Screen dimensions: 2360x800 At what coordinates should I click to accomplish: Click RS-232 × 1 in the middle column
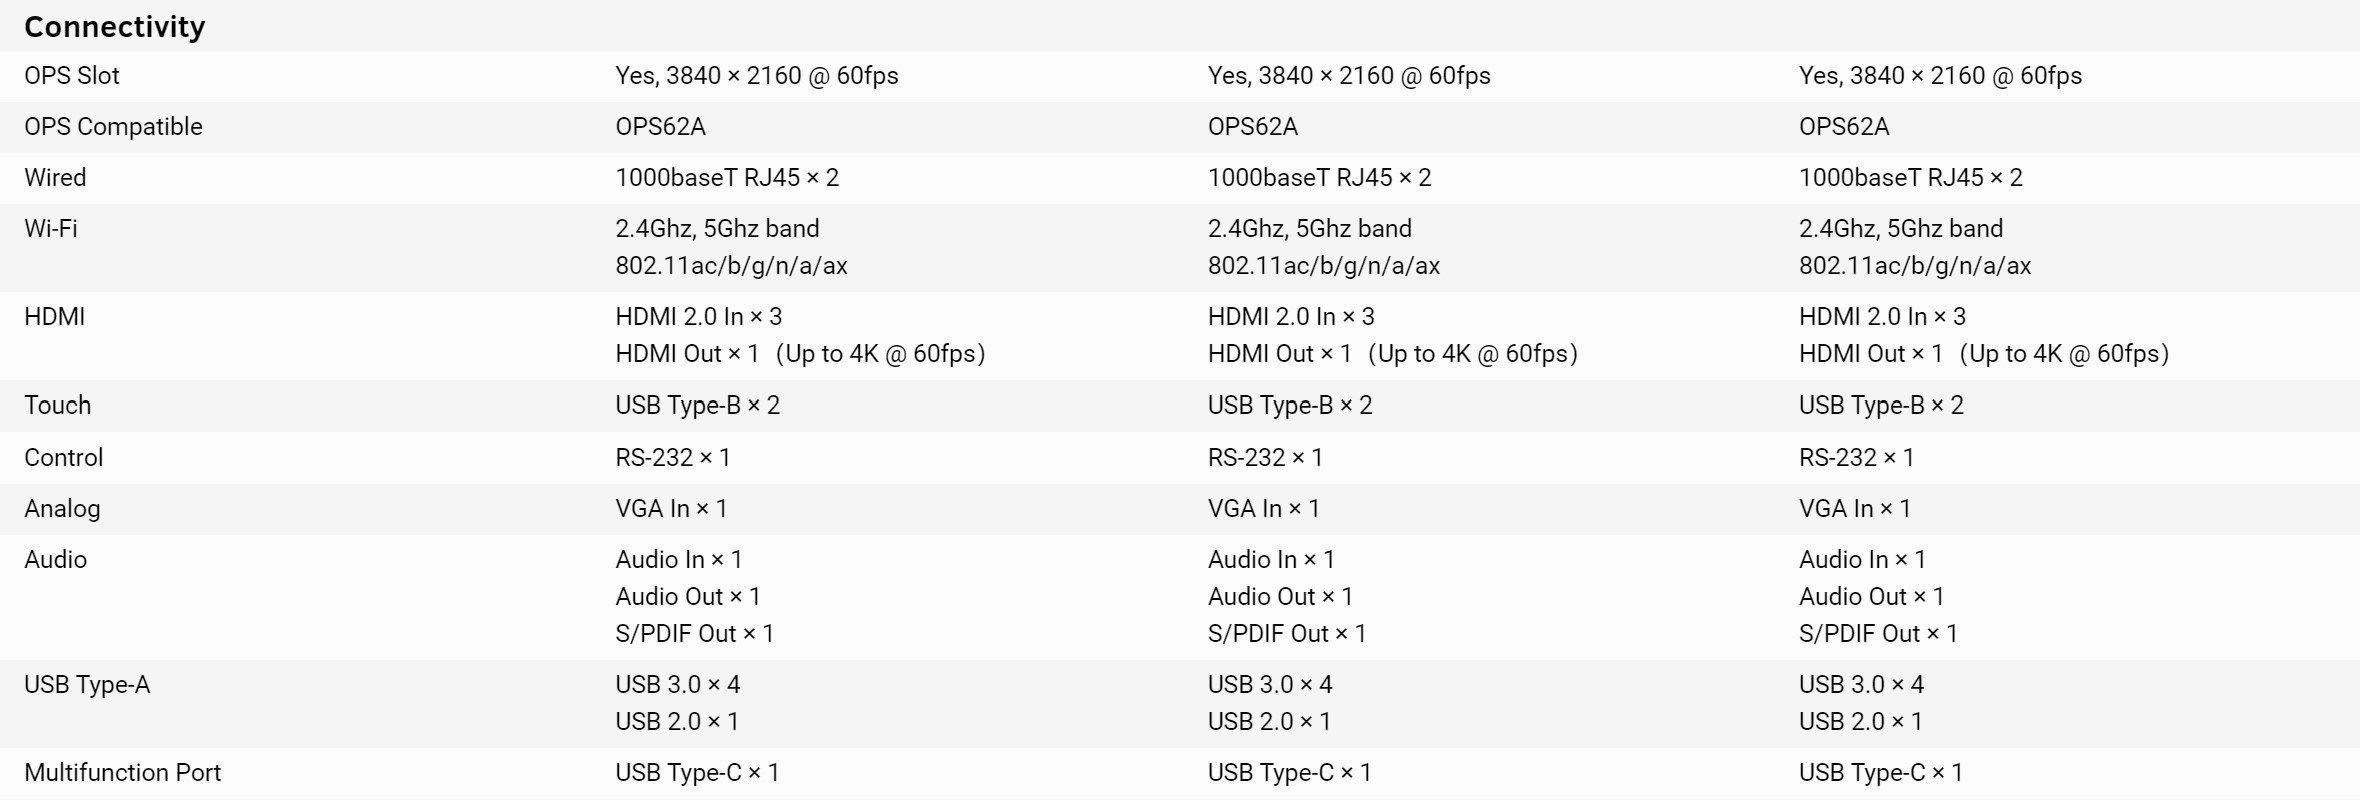[1265, 458]
